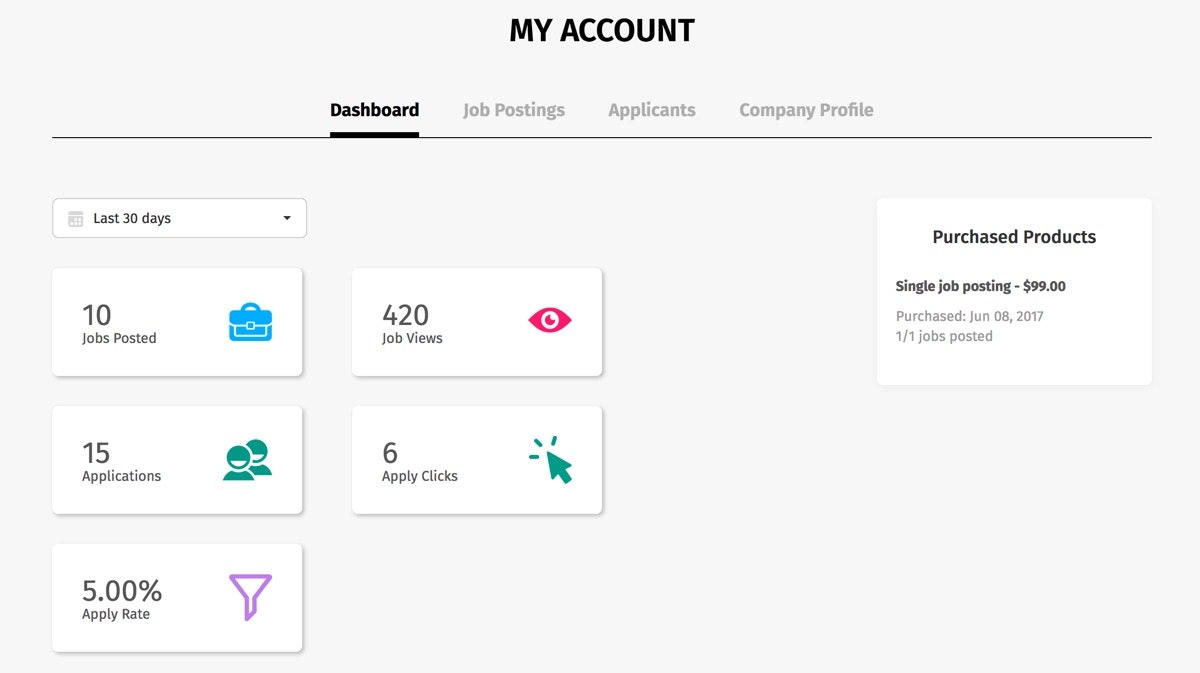Click the 6 Apply Clicks card
The width and height of the screenshot is (1200, 673).
coord(477,460)
